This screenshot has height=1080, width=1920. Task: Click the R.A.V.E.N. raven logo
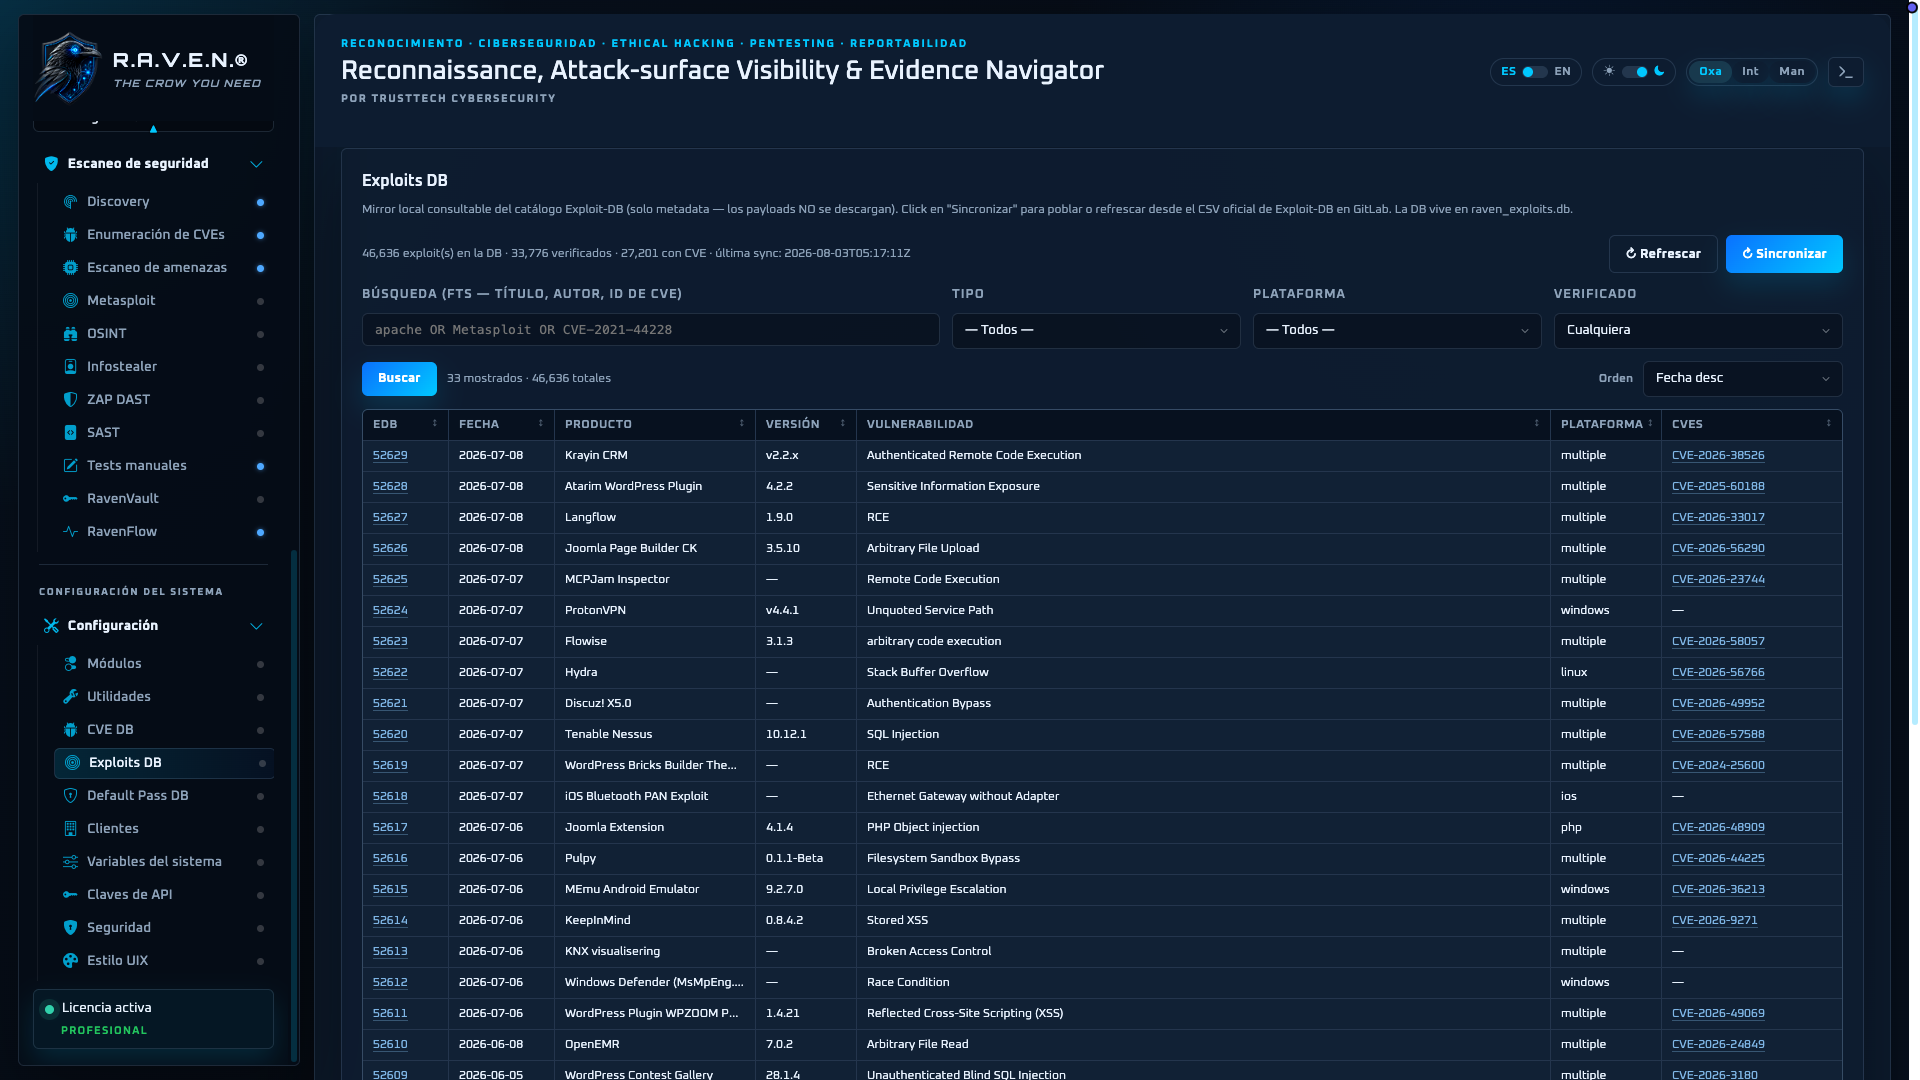click(x=68, y=68)
